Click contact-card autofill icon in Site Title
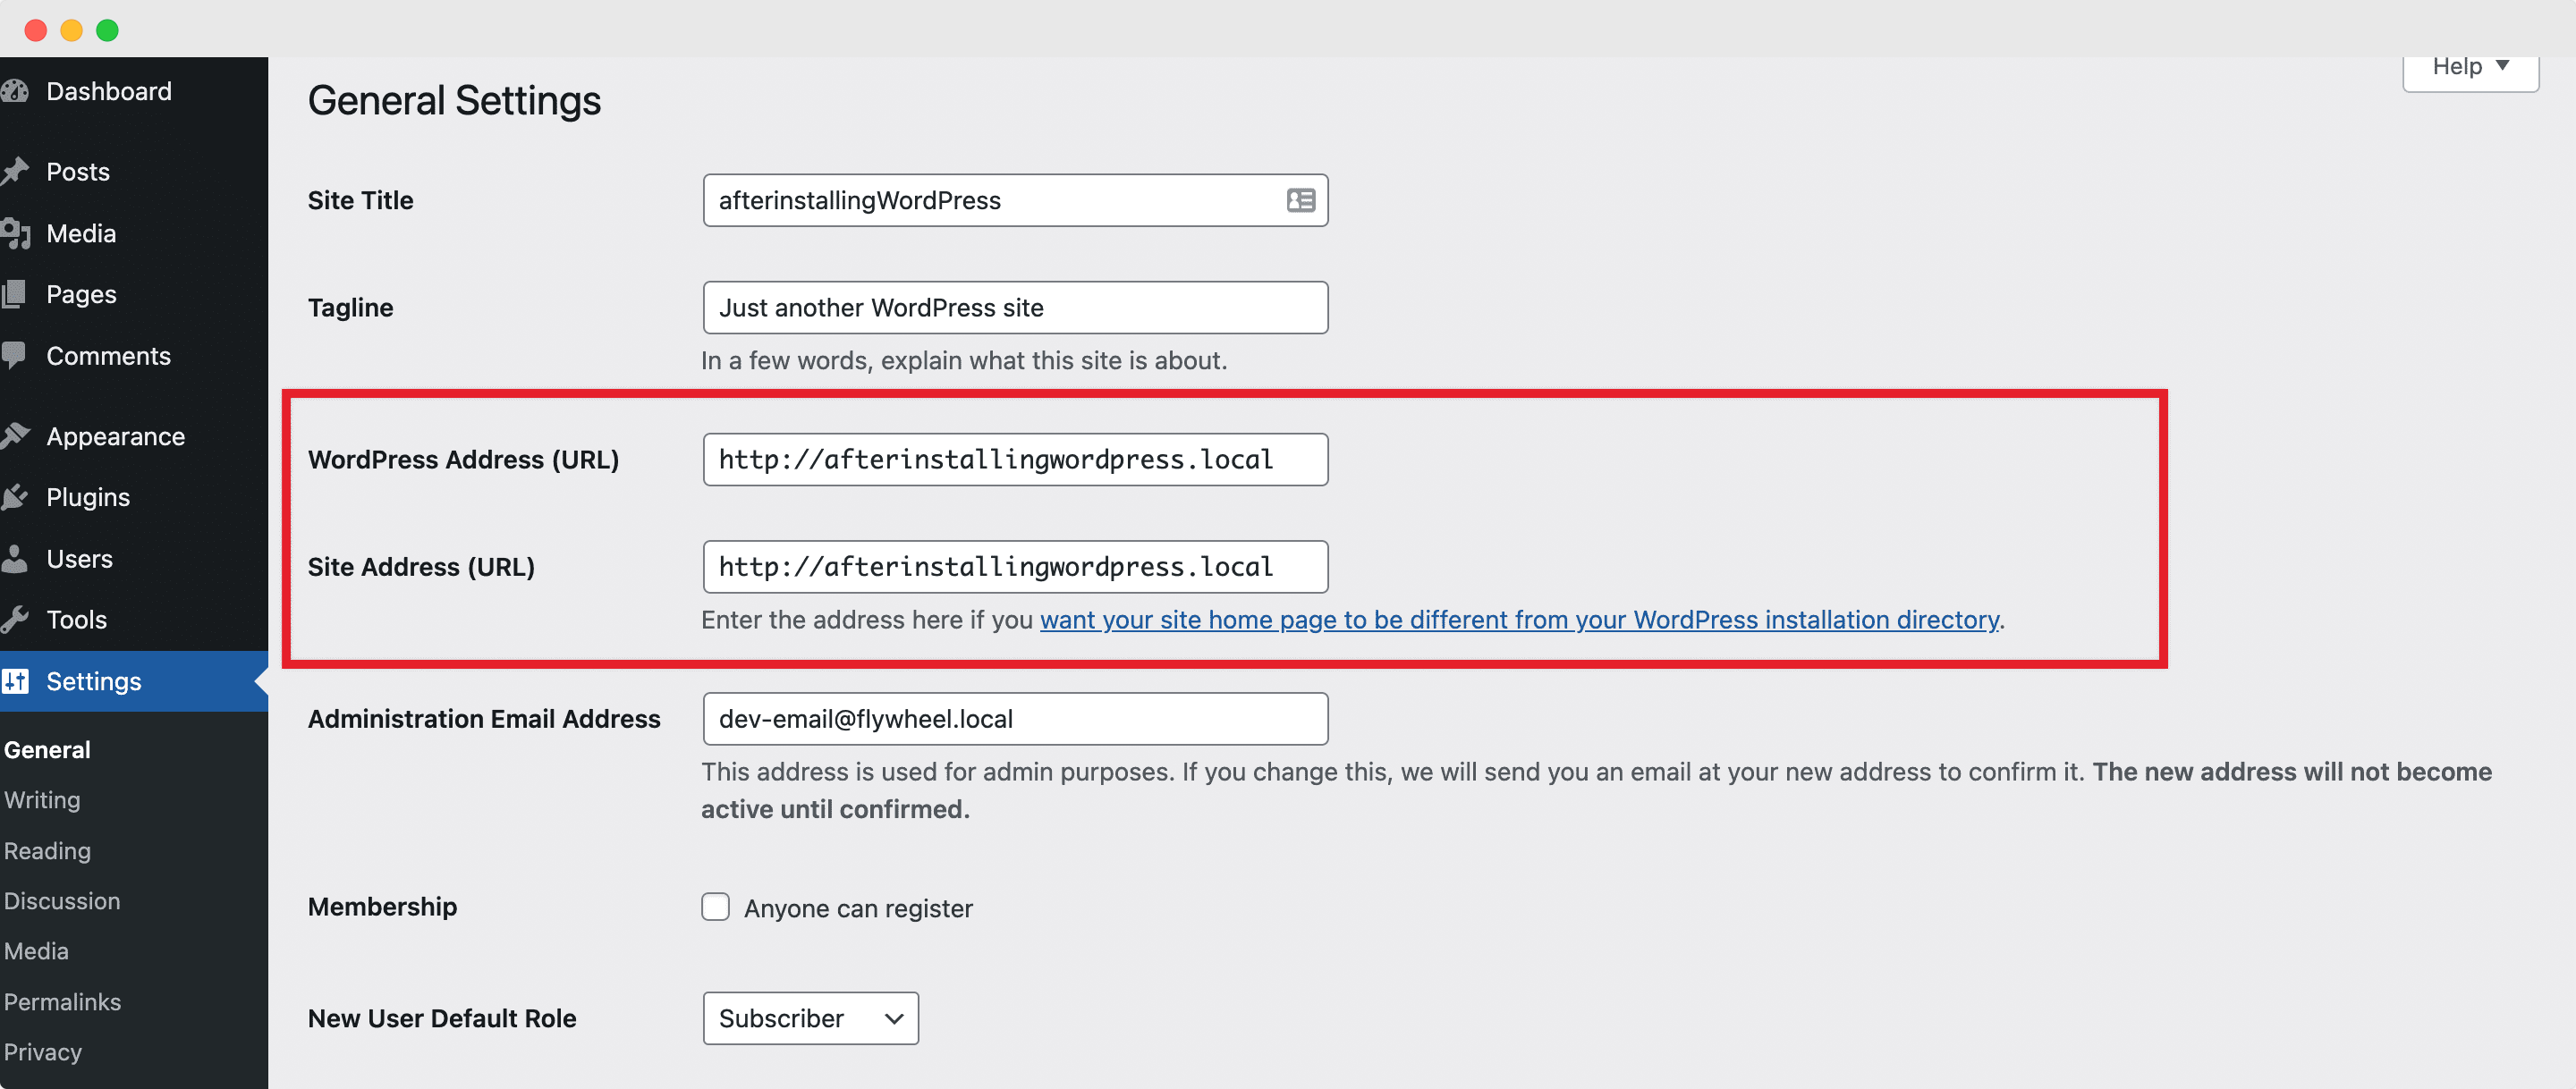 click(x=1300, y=201)
